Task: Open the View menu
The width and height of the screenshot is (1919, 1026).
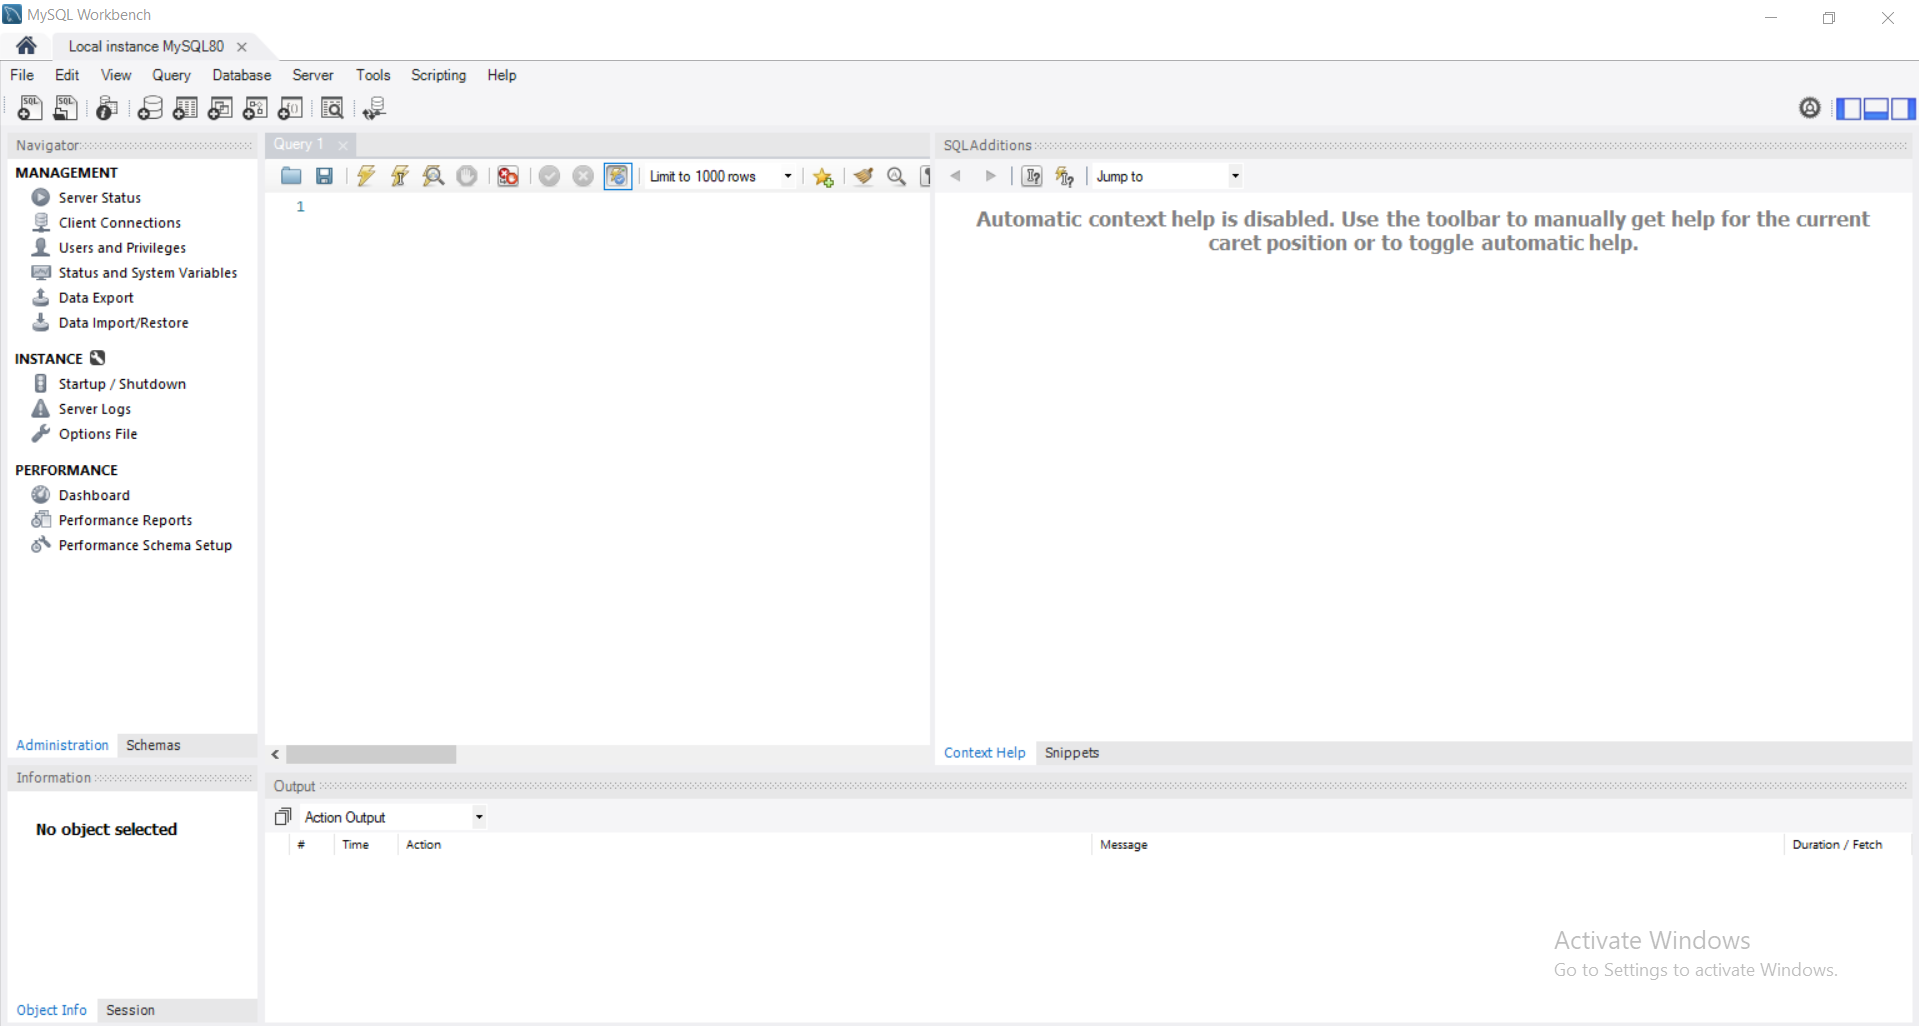Action: click(116, 75)
